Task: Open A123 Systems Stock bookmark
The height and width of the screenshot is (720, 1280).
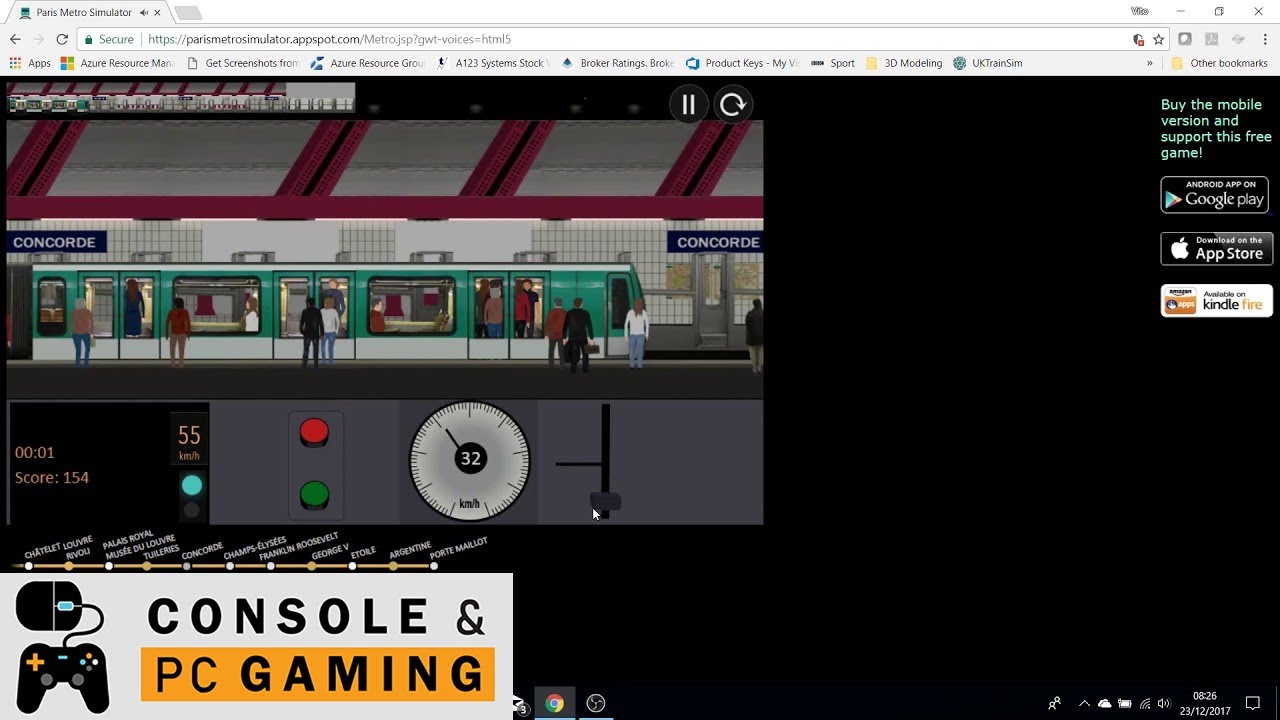Action: [492, 63]
